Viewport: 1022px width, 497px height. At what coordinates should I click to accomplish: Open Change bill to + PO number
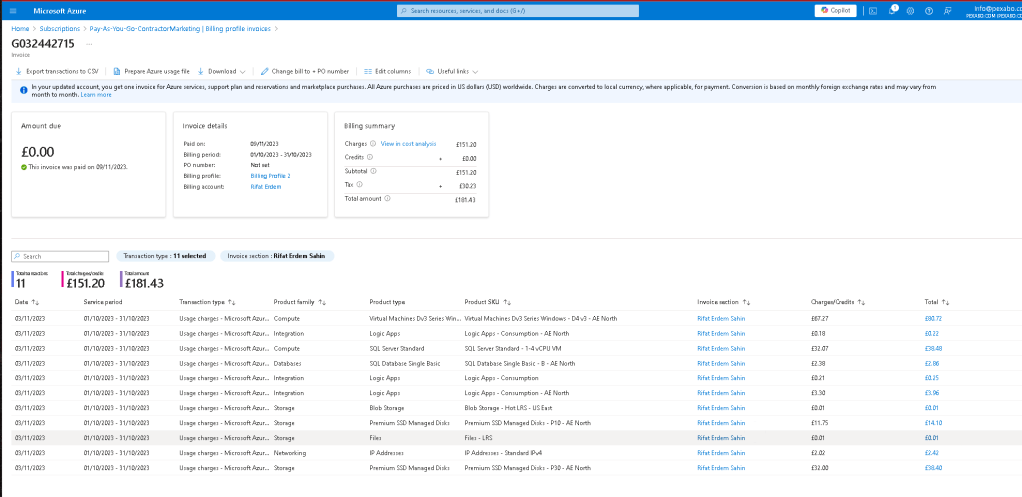click(x=305, y=72)
